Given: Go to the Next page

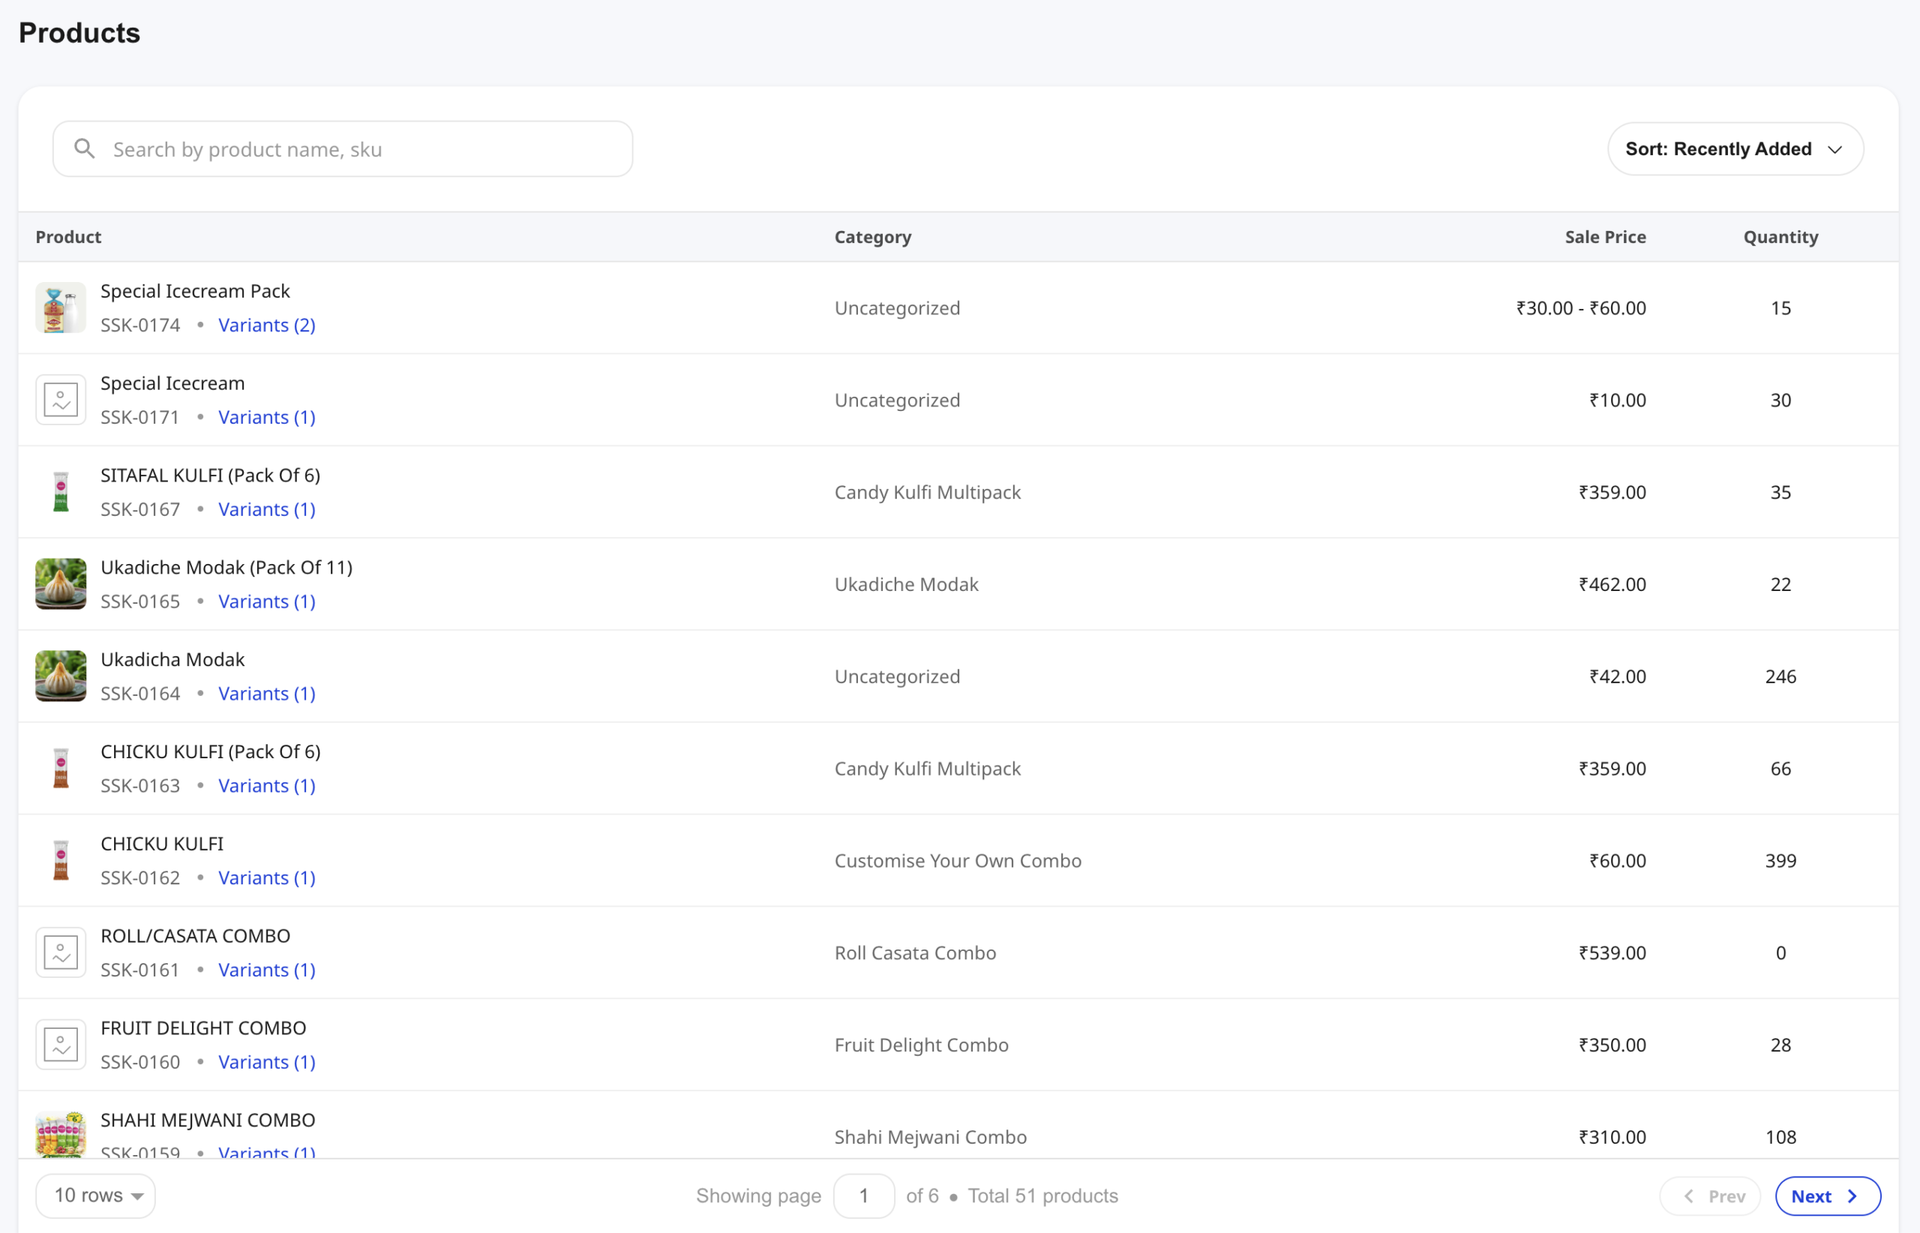Looking at the screenshot, I should click(1827, 1196).
